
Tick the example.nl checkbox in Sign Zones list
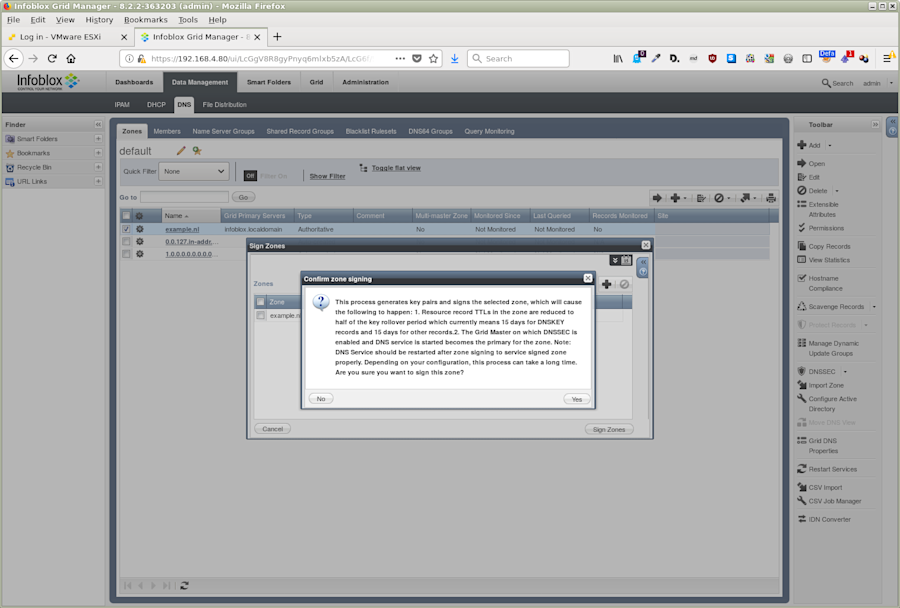[261, 315]
